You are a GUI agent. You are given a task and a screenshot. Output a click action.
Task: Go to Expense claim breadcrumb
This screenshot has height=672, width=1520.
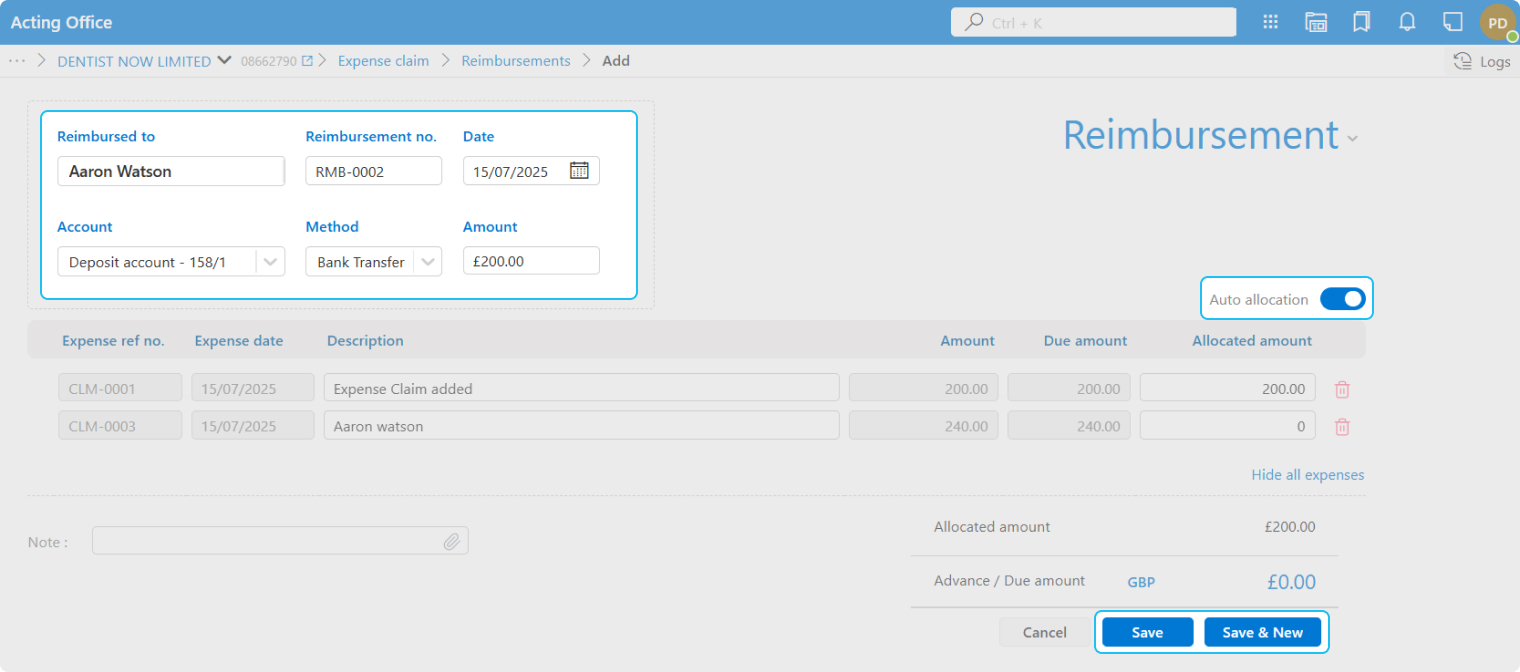coord(383,61)
